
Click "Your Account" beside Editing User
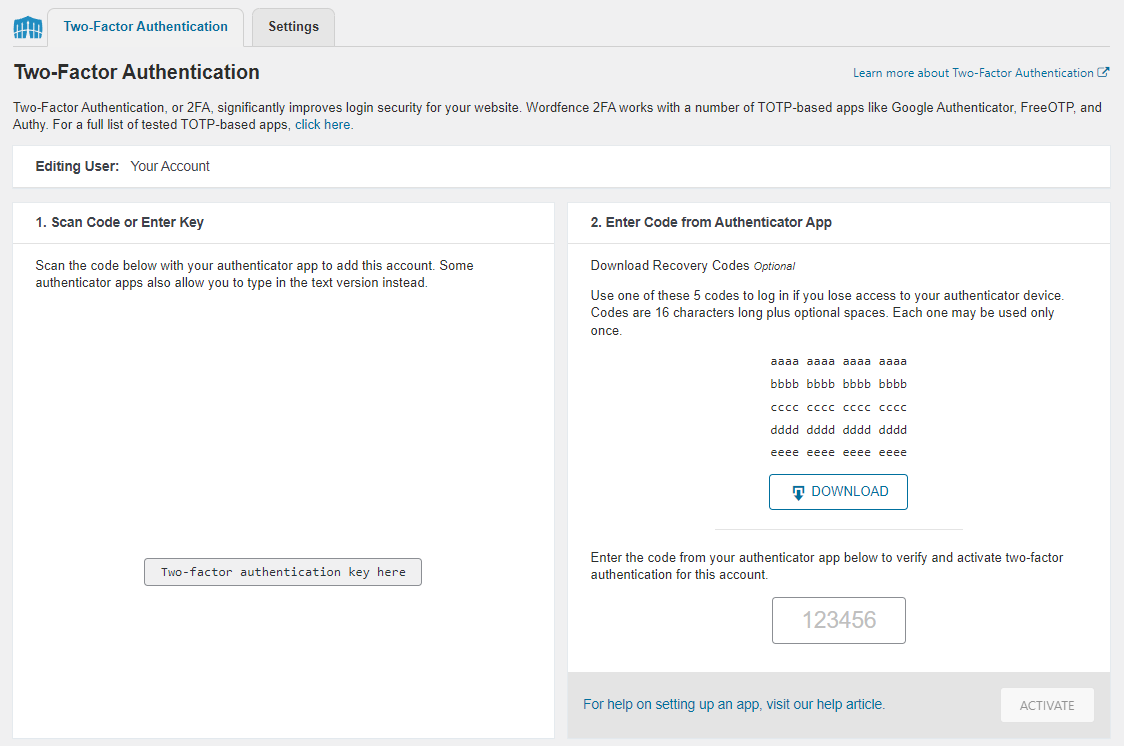tap(170, 166)
